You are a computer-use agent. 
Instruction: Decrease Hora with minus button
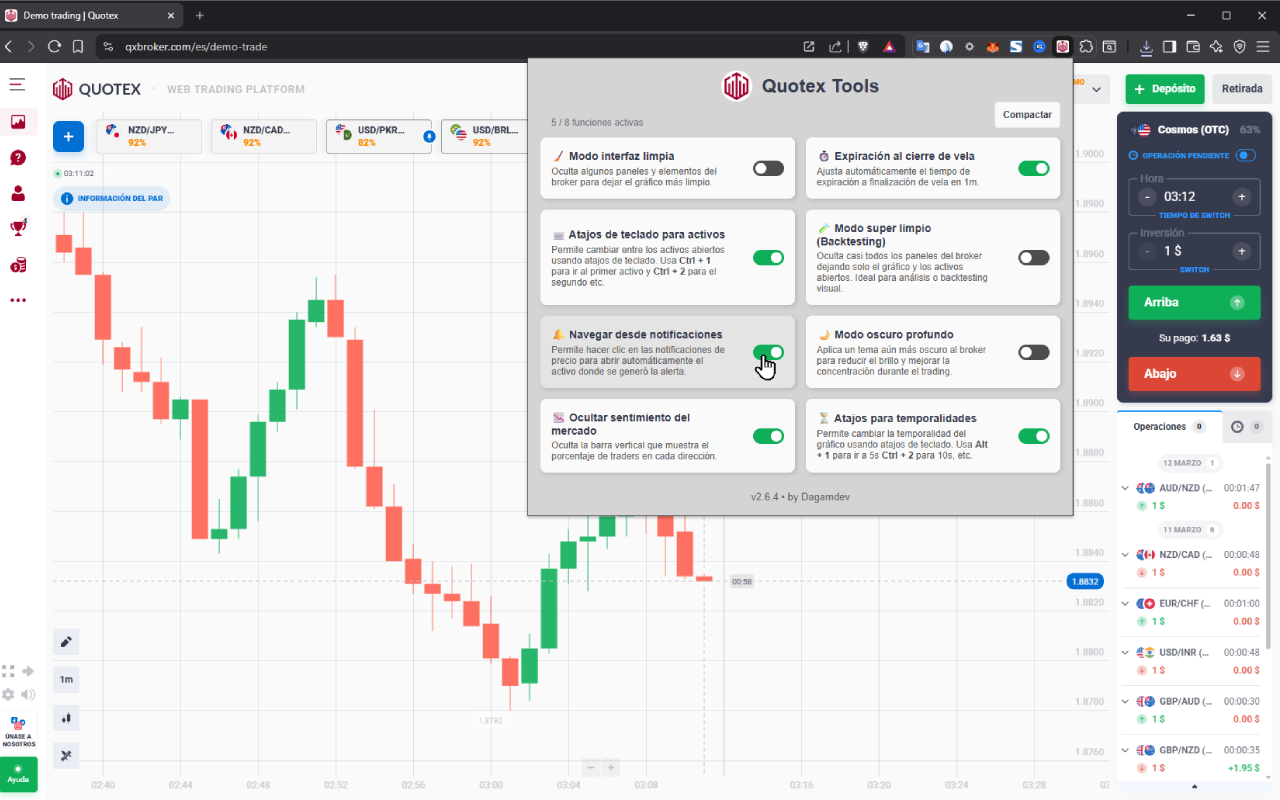point(1147,197)
